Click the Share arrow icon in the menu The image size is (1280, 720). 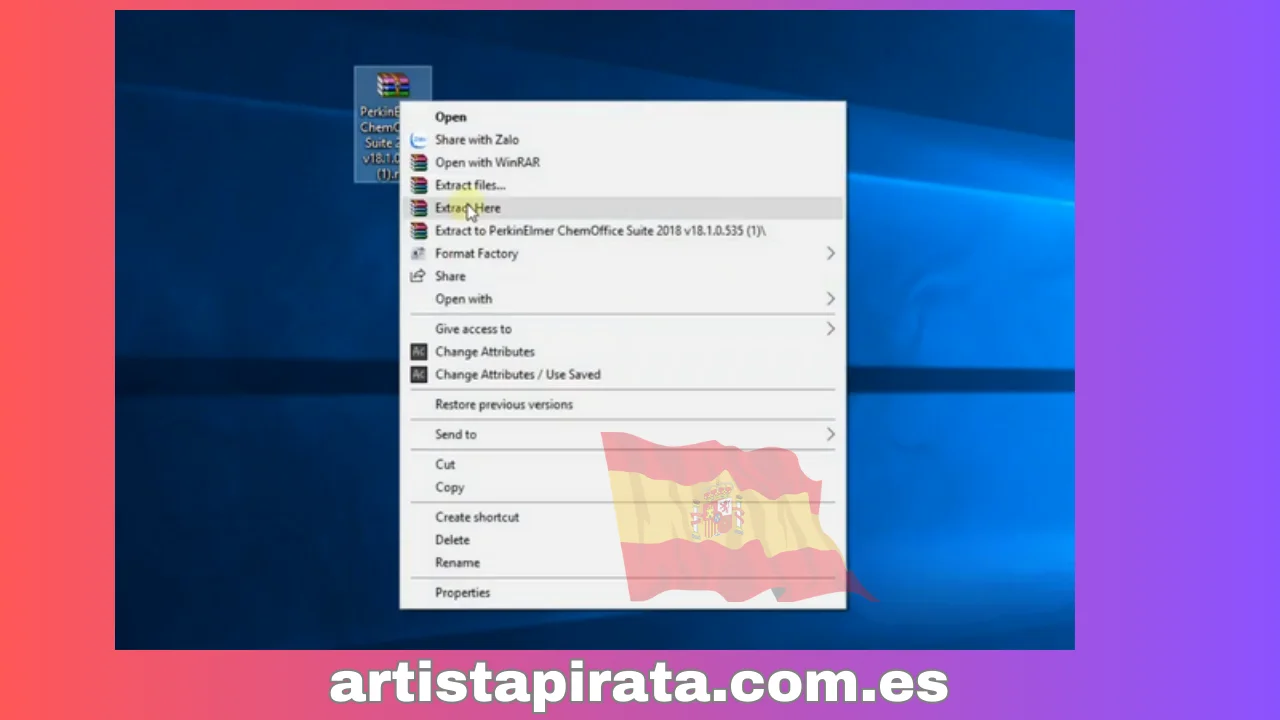click(x=419, y=276)
